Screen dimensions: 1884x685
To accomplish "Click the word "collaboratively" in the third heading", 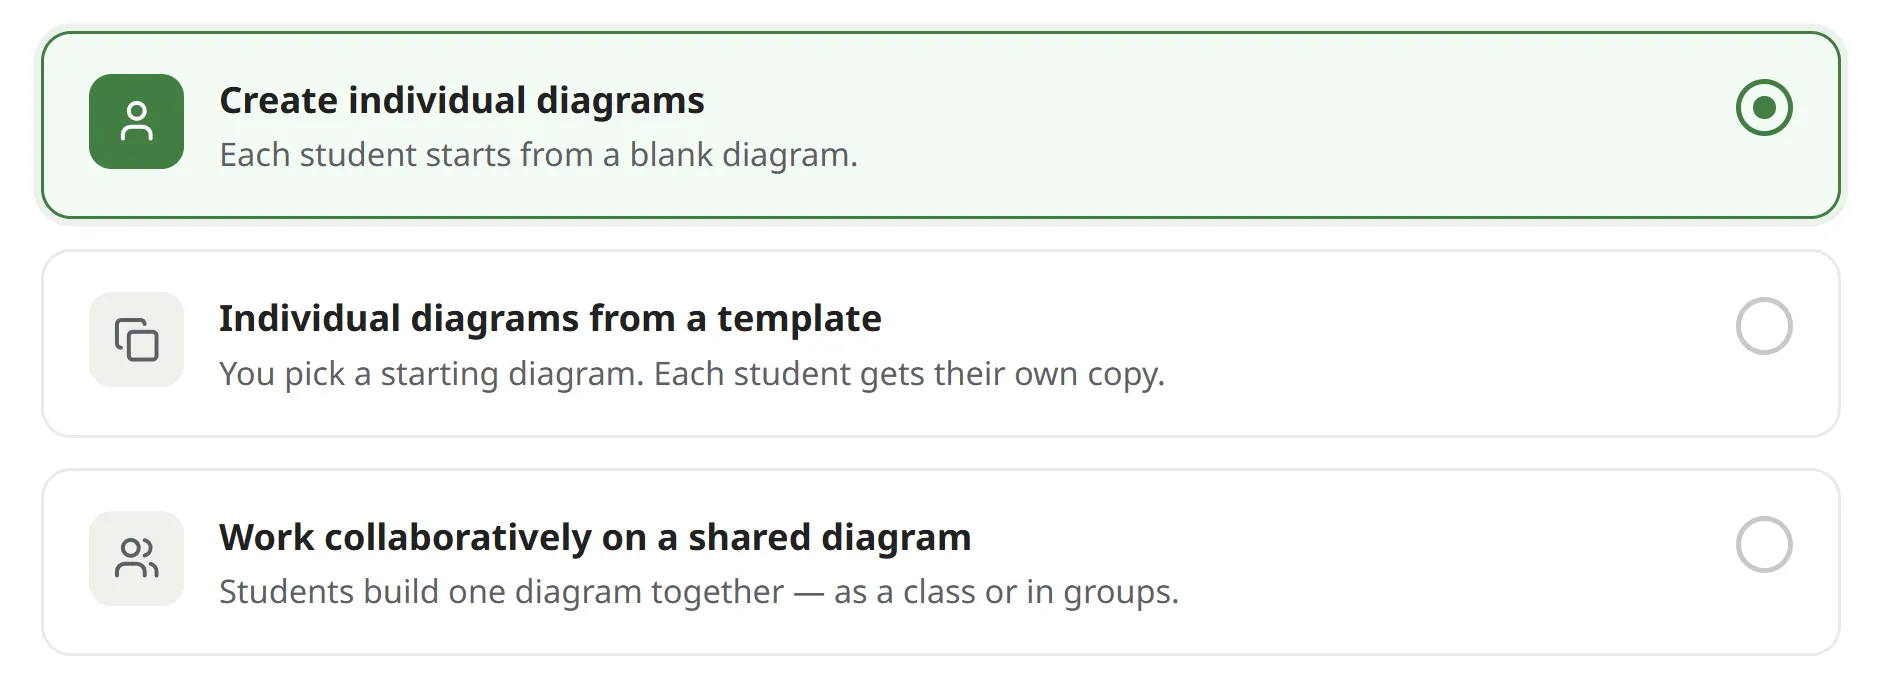I will click(458, 539).
